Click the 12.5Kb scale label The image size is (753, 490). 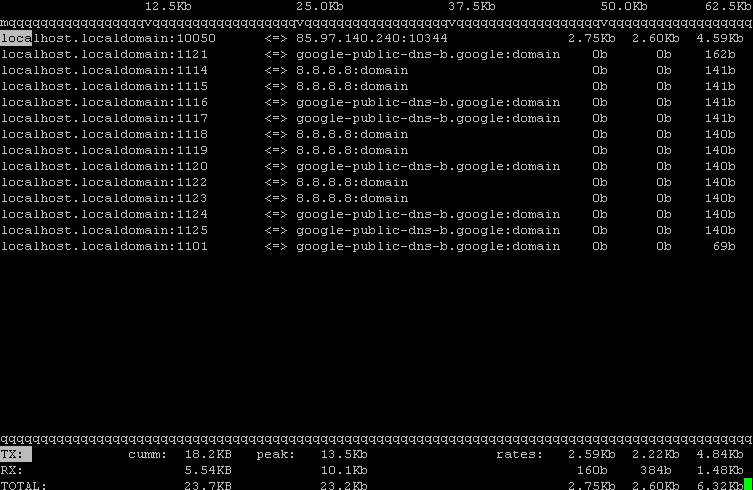[x=168, y=6]
